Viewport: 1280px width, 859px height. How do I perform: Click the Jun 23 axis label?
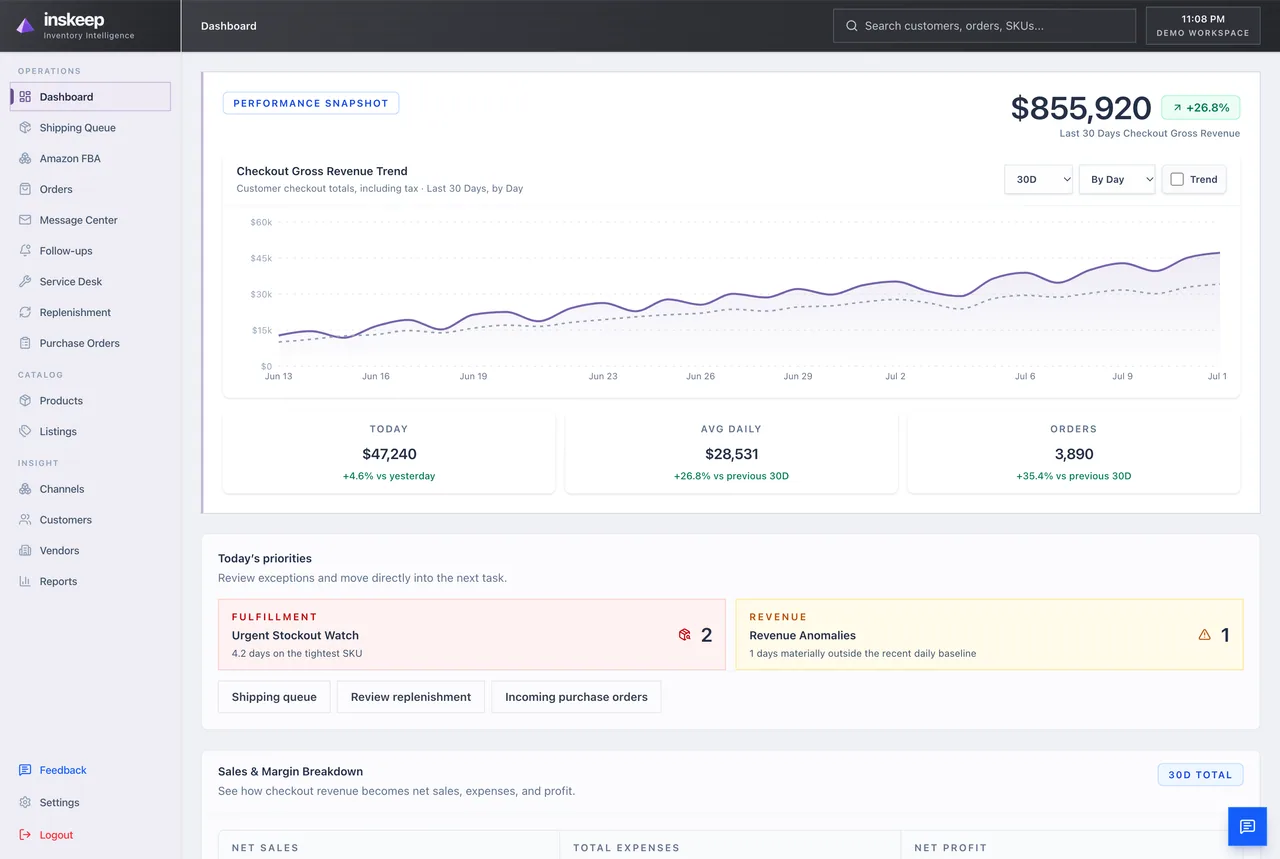pyautogui.click(x=603, y=377)
